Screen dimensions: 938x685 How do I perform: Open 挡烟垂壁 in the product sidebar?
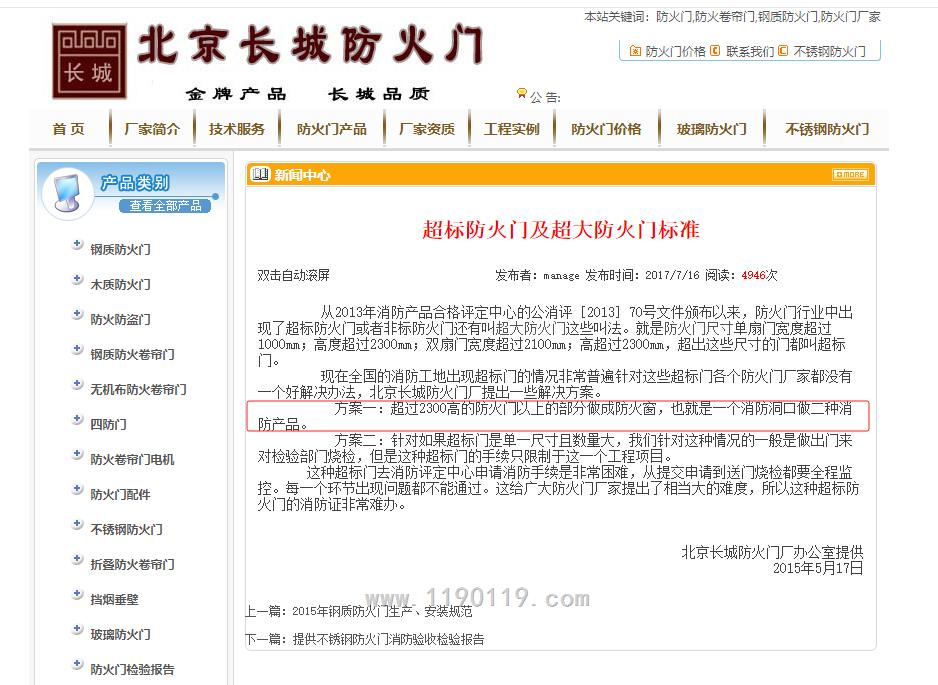click(x=114, y=599)
